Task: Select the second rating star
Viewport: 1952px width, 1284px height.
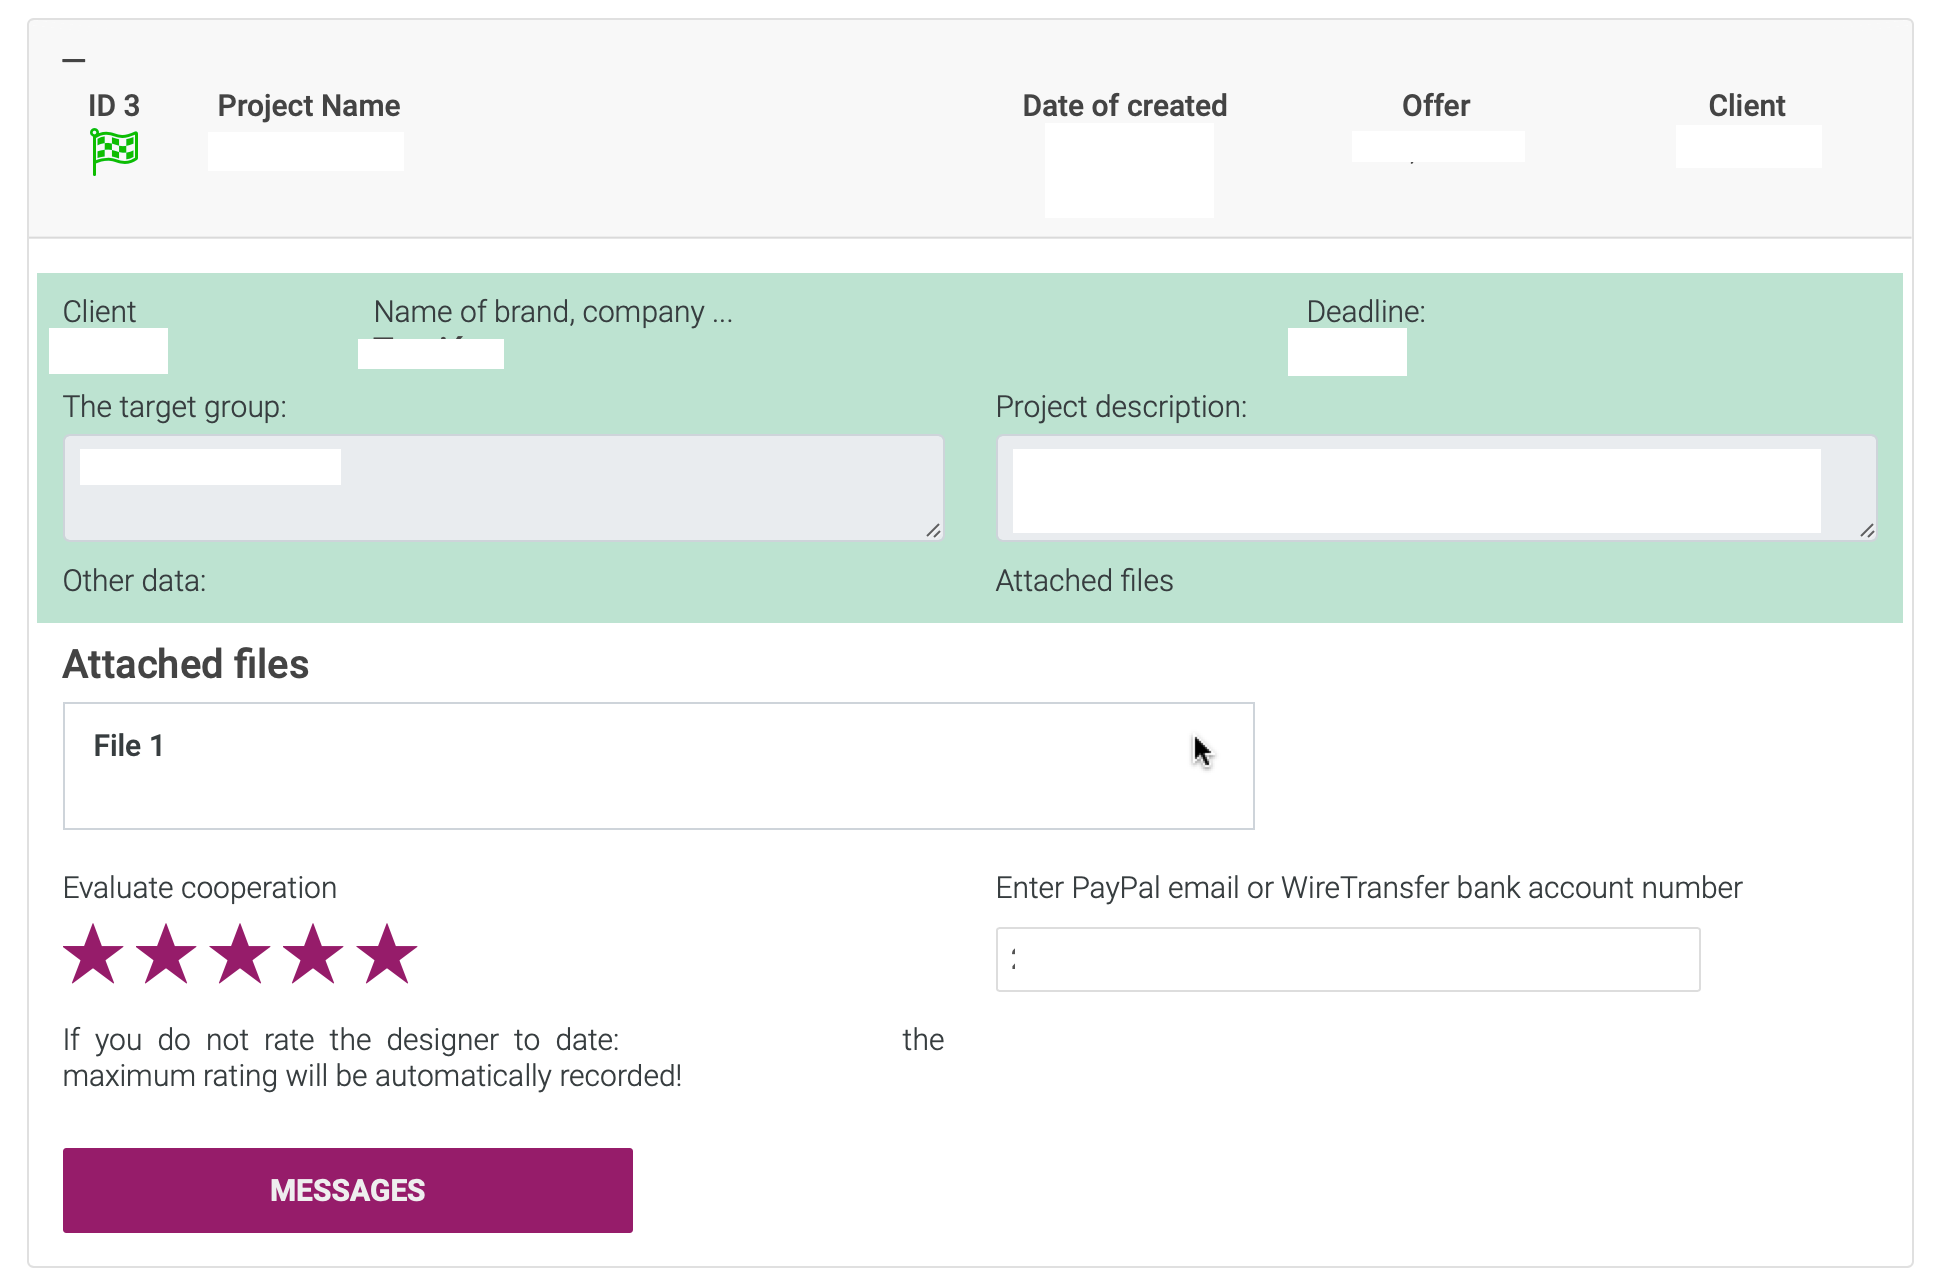Action: [166, 954]
